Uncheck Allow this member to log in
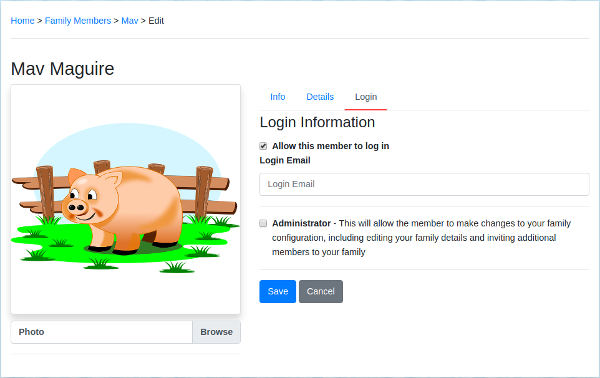Image resolution: width=600 pixels, height=378 pixels. (x=263, y=146)
